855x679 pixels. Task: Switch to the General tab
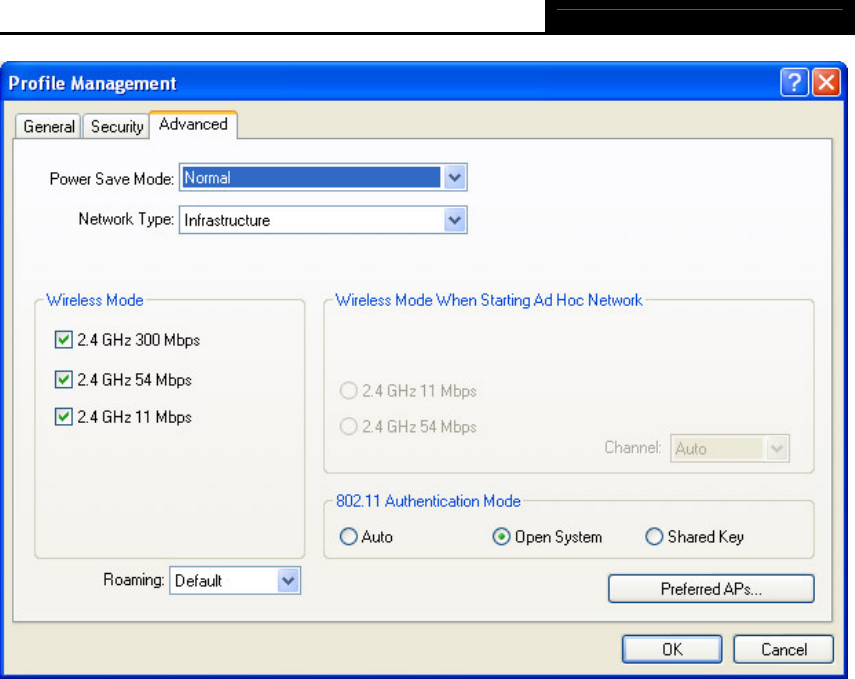(49, 127)
